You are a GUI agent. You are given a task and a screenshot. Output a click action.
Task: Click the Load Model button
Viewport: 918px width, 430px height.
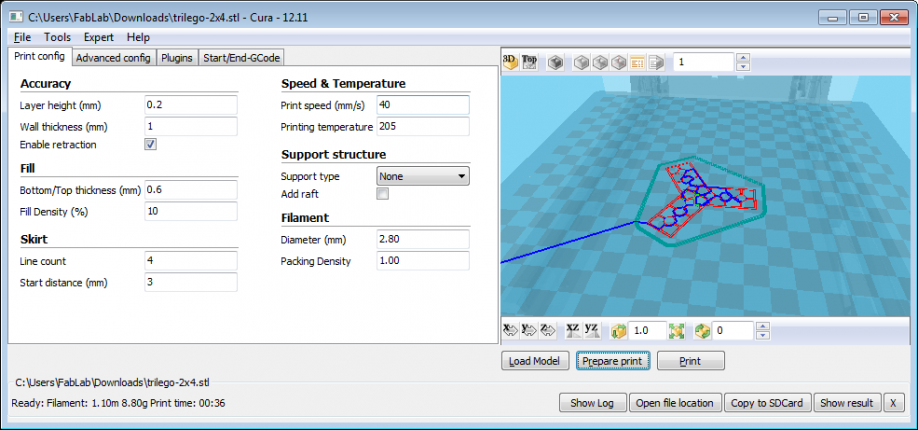[x=535, y=361]
